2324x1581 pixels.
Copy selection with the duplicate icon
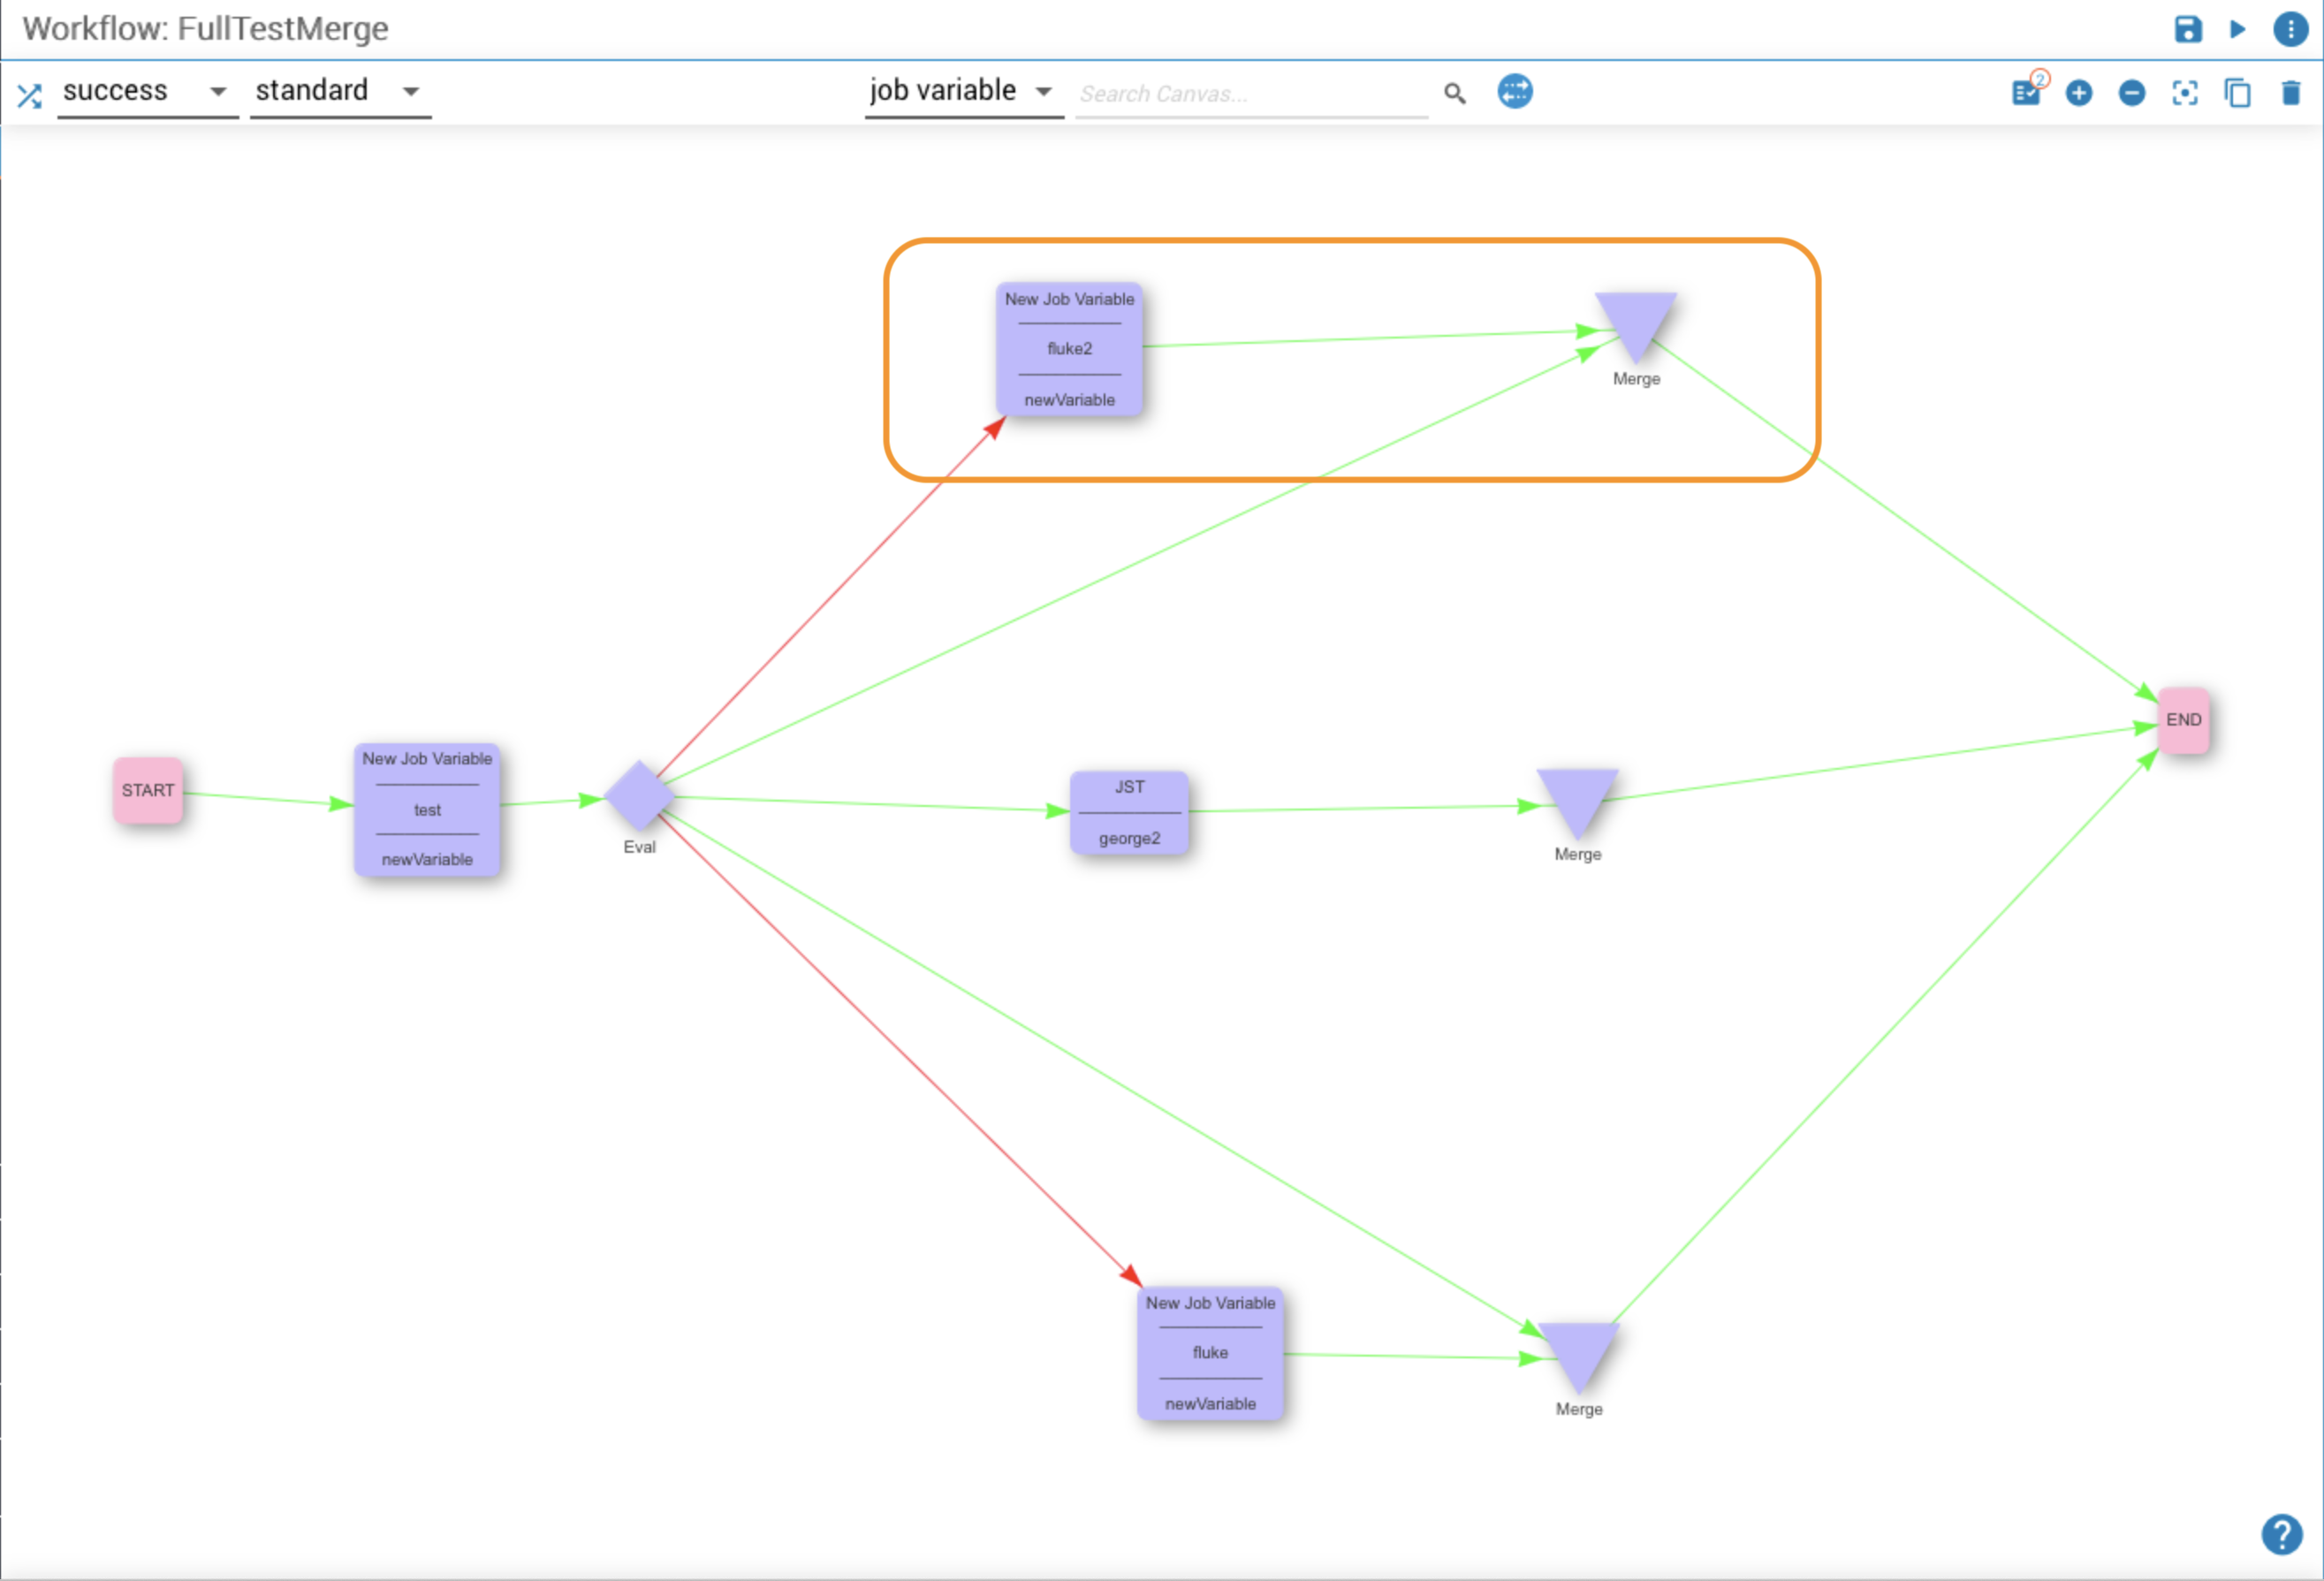(x=2237, y=93)
